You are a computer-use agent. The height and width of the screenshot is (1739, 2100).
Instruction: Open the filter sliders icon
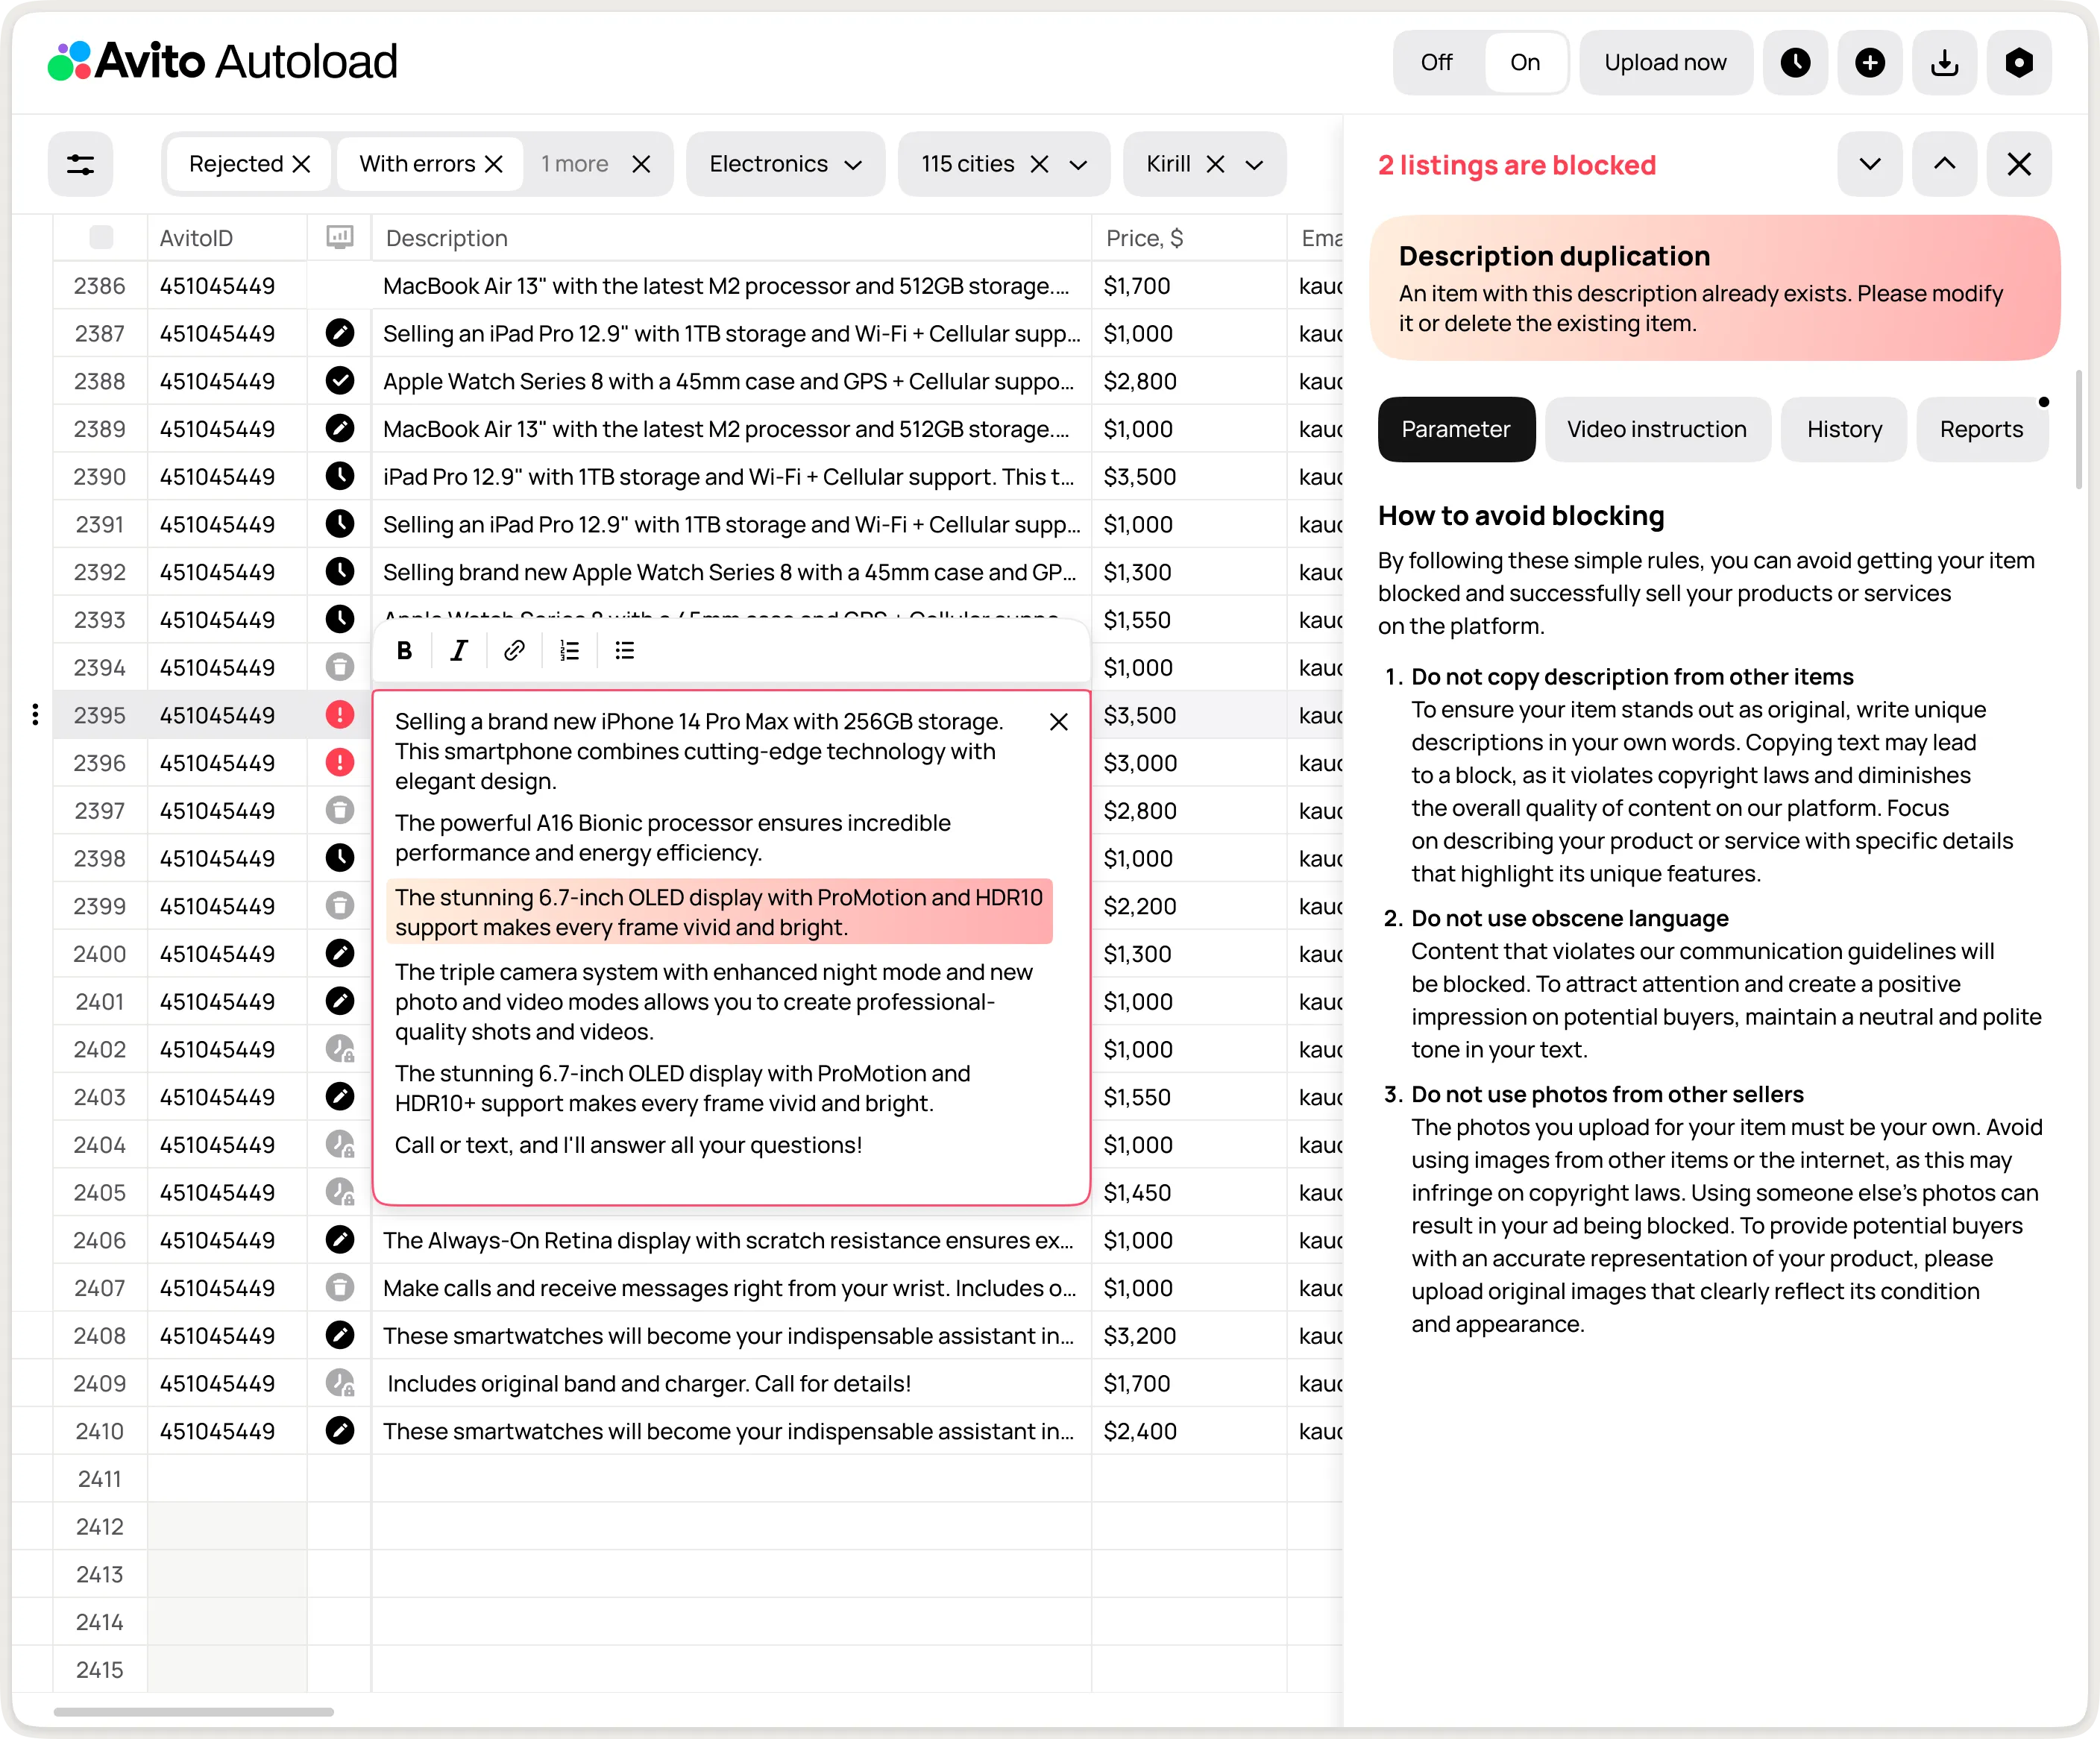click(80, 164)
